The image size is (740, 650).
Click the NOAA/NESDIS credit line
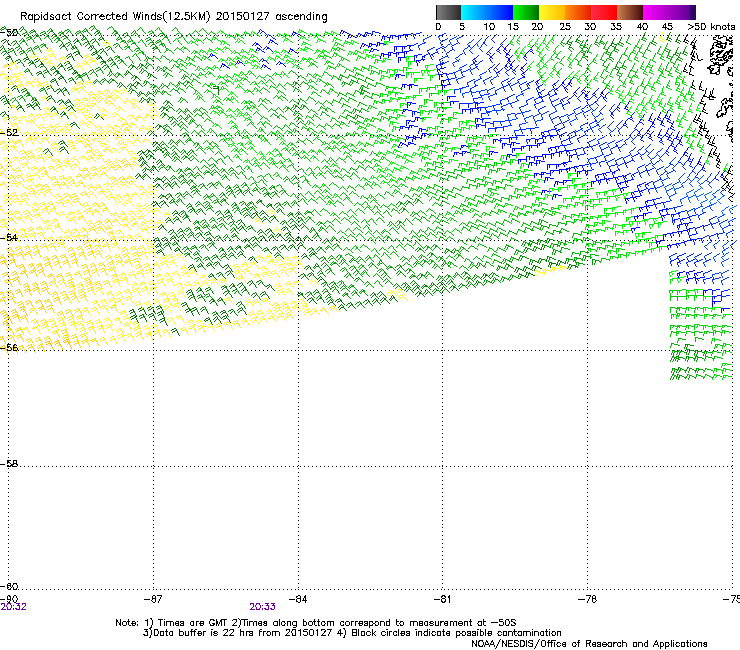coord(589,644)
